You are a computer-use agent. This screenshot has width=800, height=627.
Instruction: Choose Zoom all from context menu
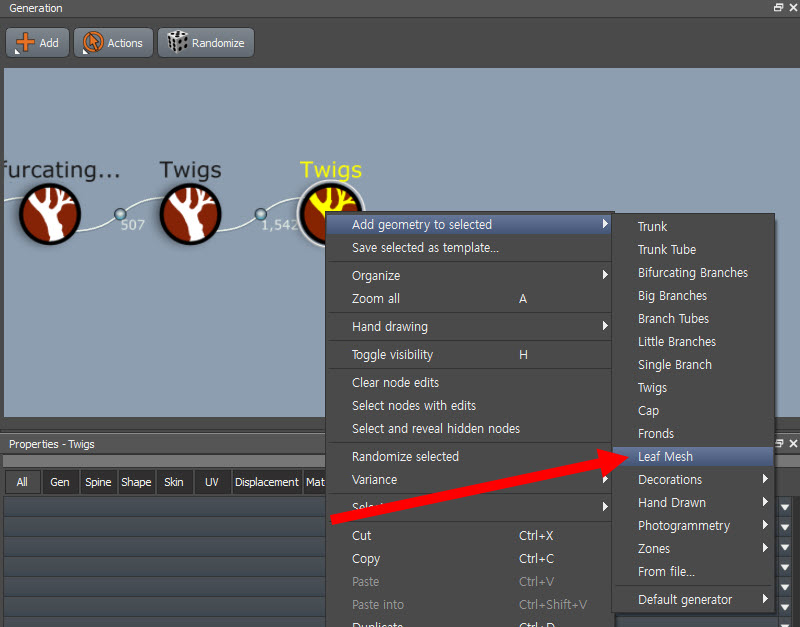click(469, 299)
